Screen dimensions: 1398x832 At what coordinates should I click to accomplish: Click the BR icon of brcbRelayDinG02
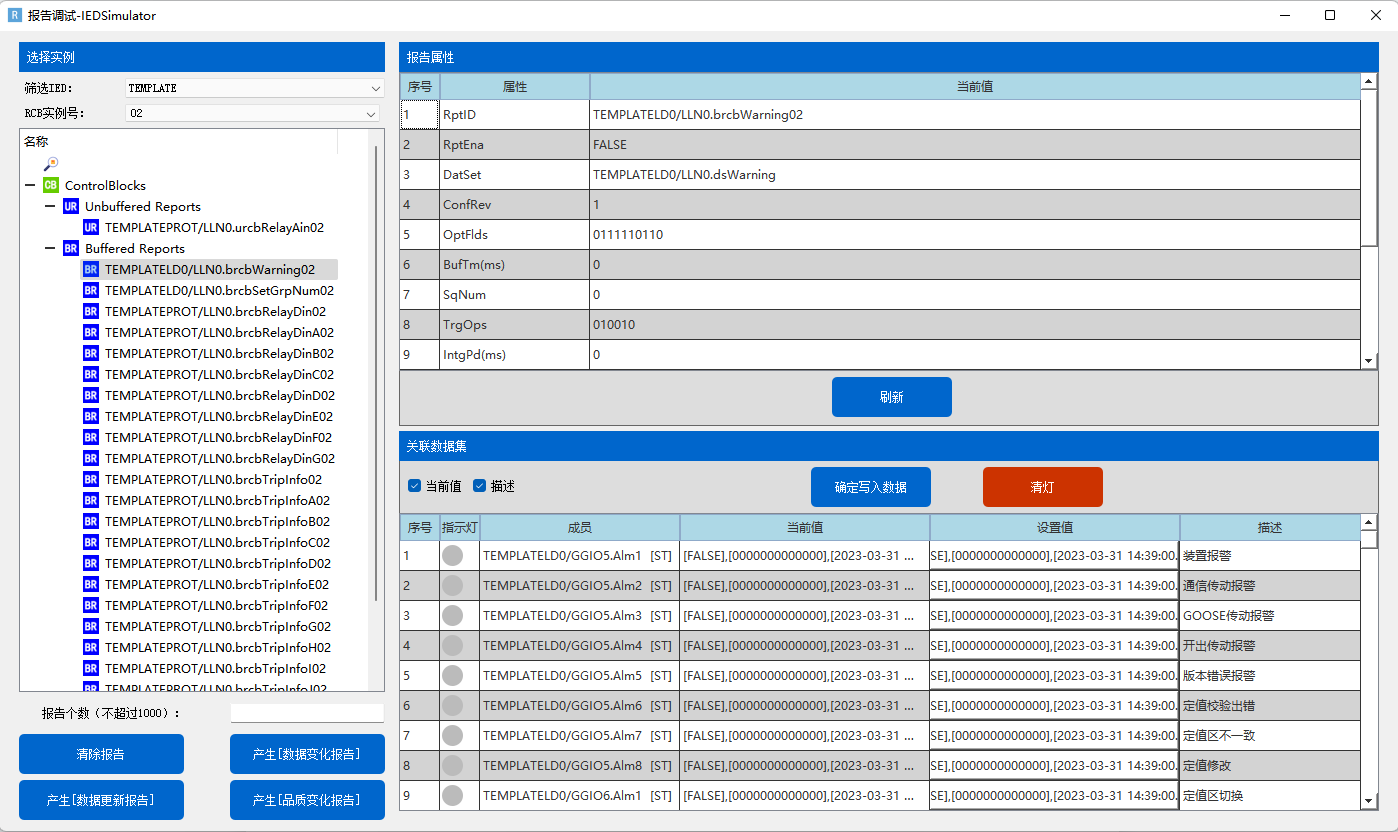91,458
